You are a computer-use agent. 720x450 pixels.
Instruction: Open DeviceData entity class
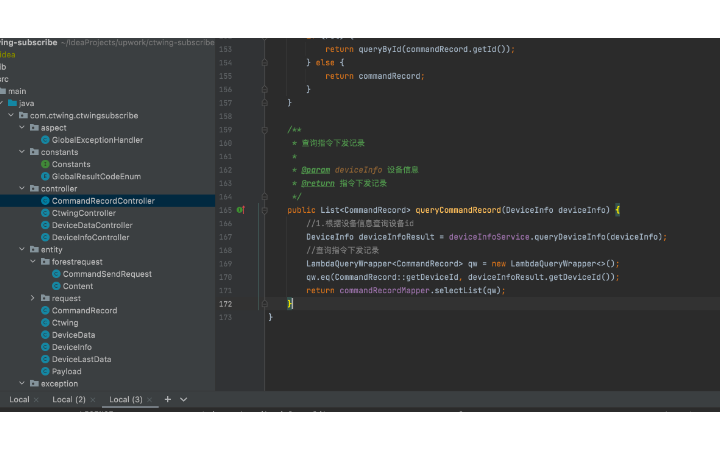[73, 335]
